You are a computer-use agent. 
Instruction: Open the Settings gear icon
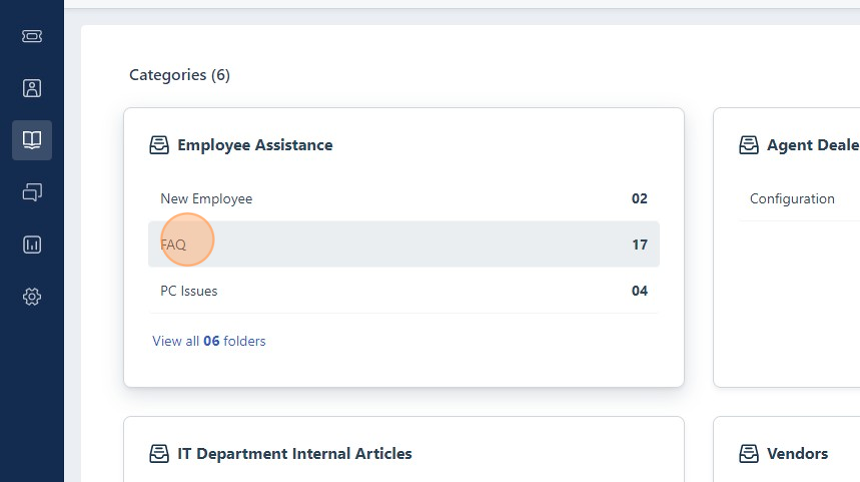click(32, 297)
